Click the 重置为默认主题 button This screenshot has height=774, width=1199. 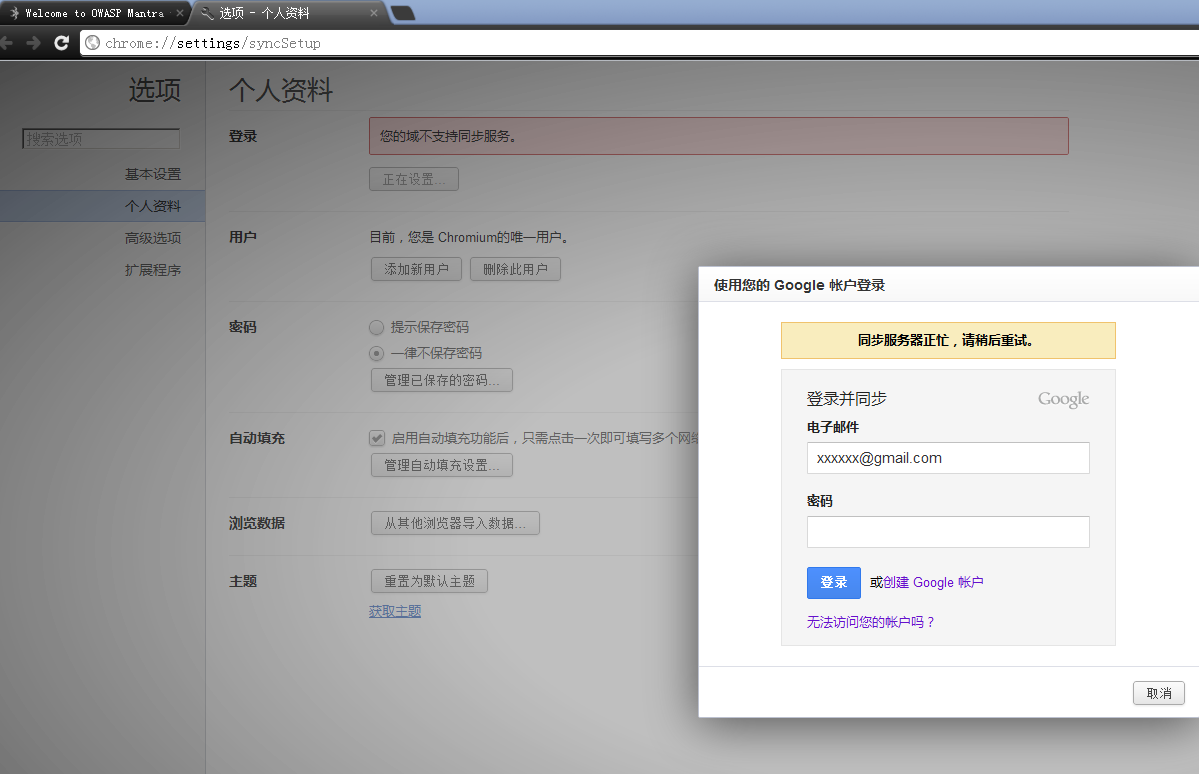[429, 581]
